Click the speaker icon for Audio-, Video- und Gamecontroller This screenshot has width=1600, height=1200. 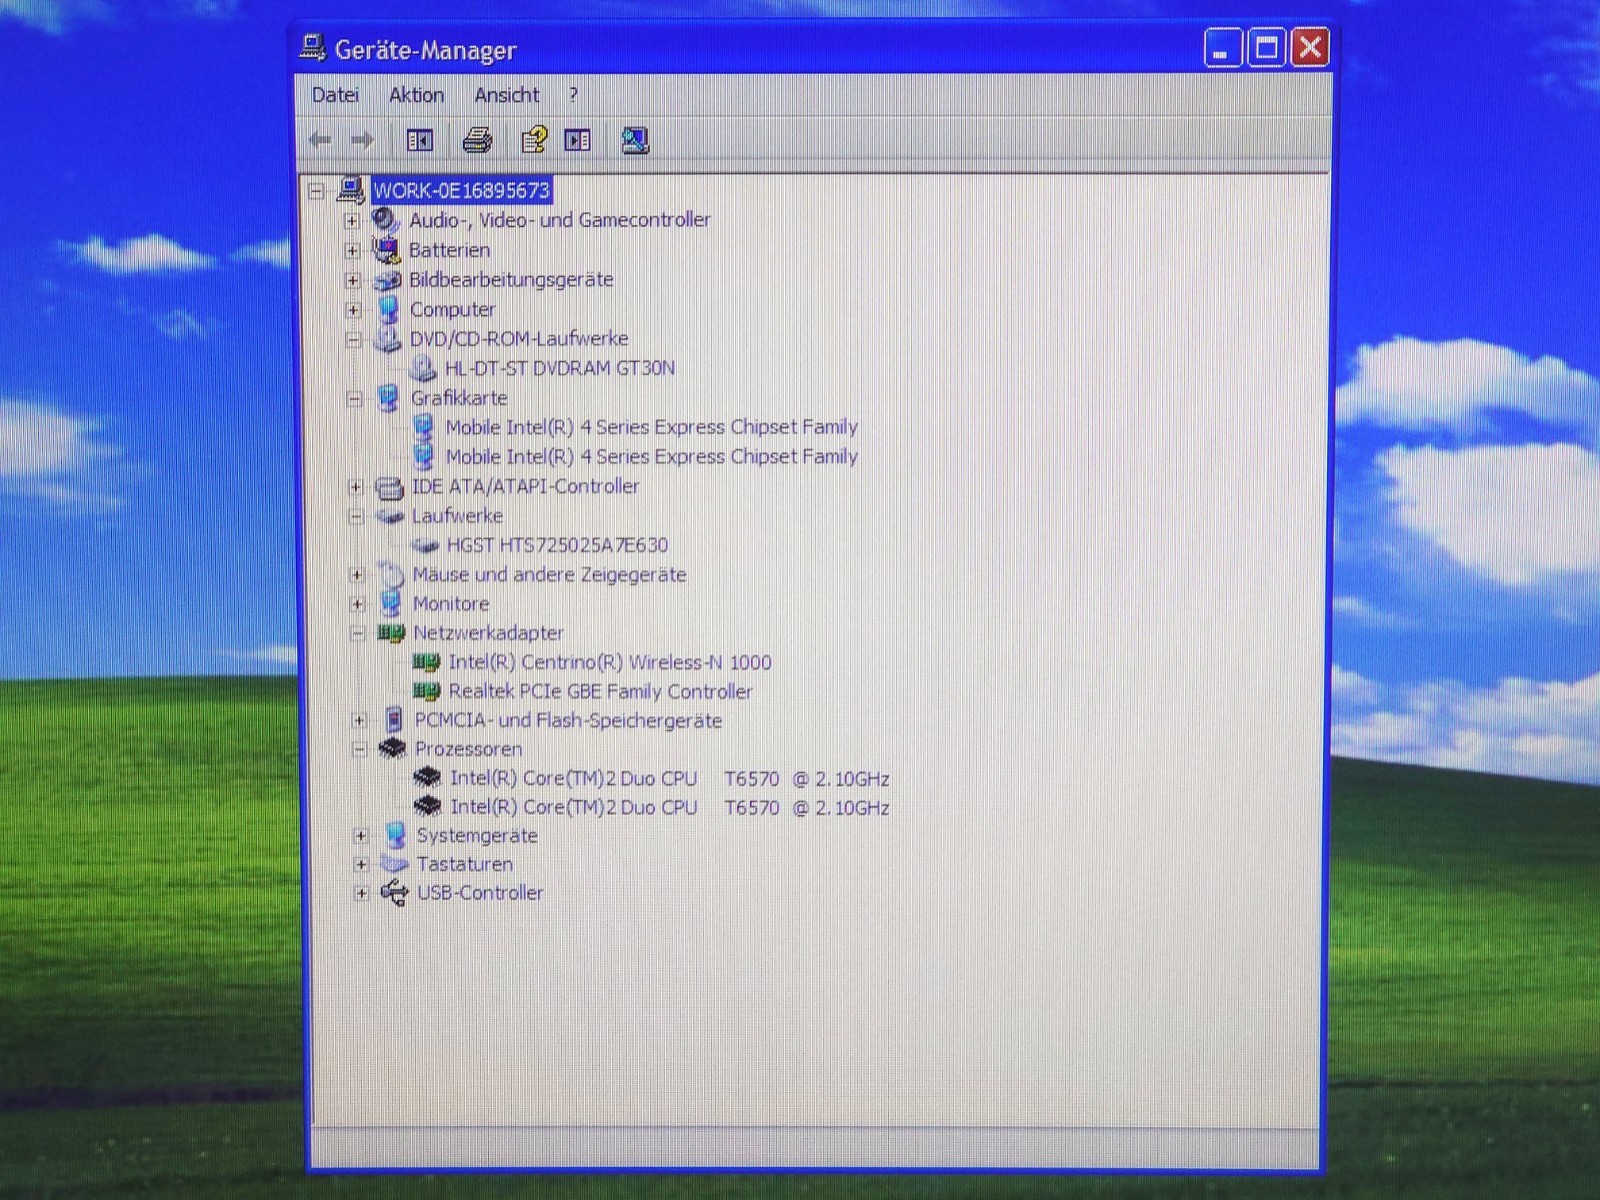tap(386, 220)
